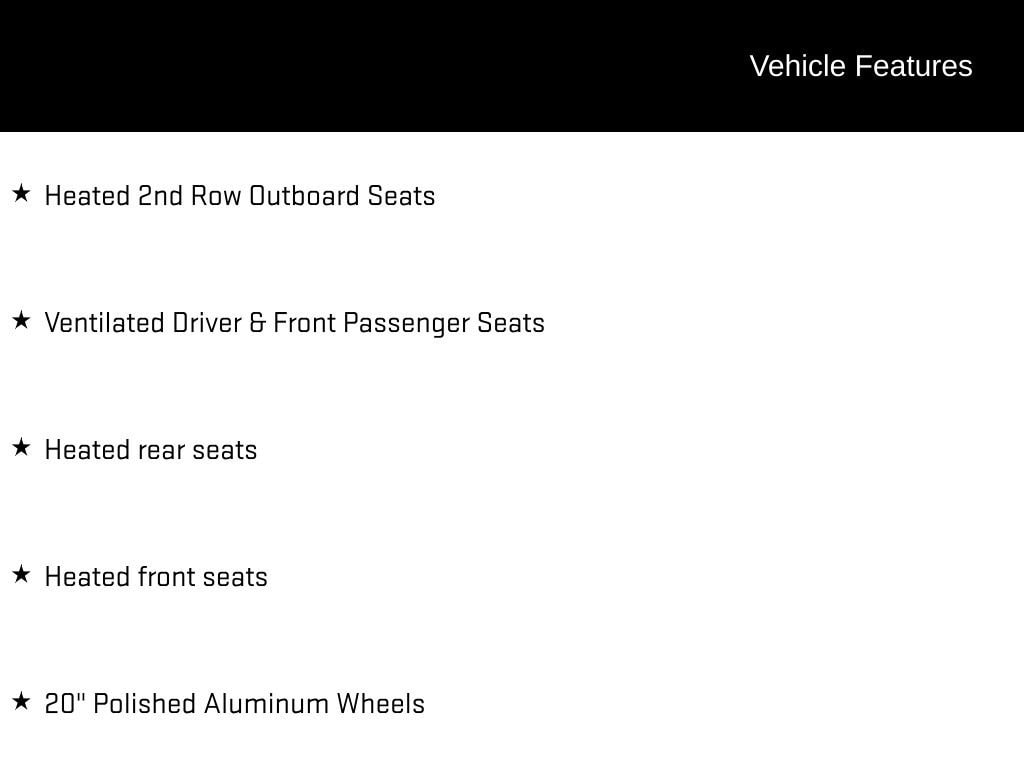Click the word Polished in wheels feature
1024x768 pixels.
pos(144,704)
